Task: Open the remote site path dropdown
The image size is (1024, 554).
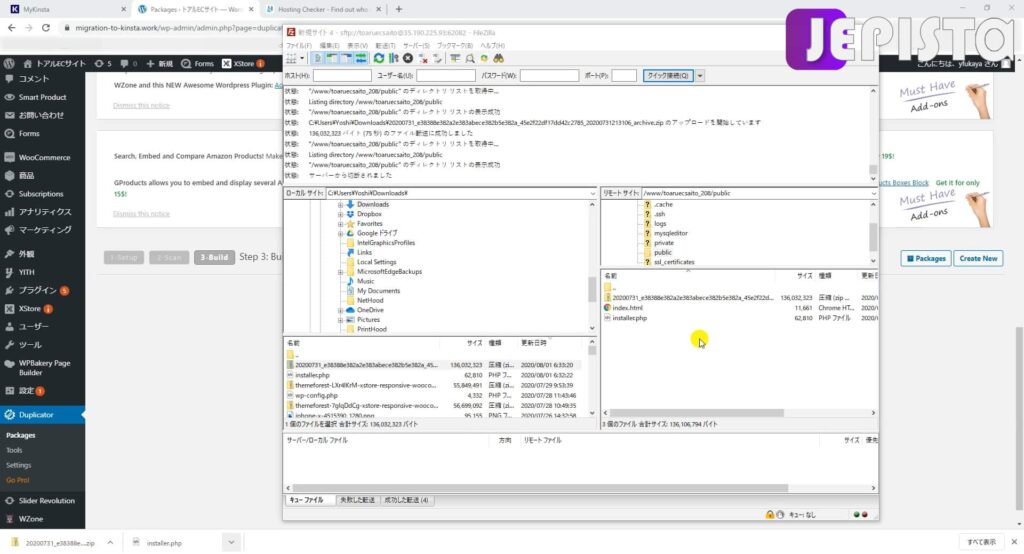Action: click(873, 193)
